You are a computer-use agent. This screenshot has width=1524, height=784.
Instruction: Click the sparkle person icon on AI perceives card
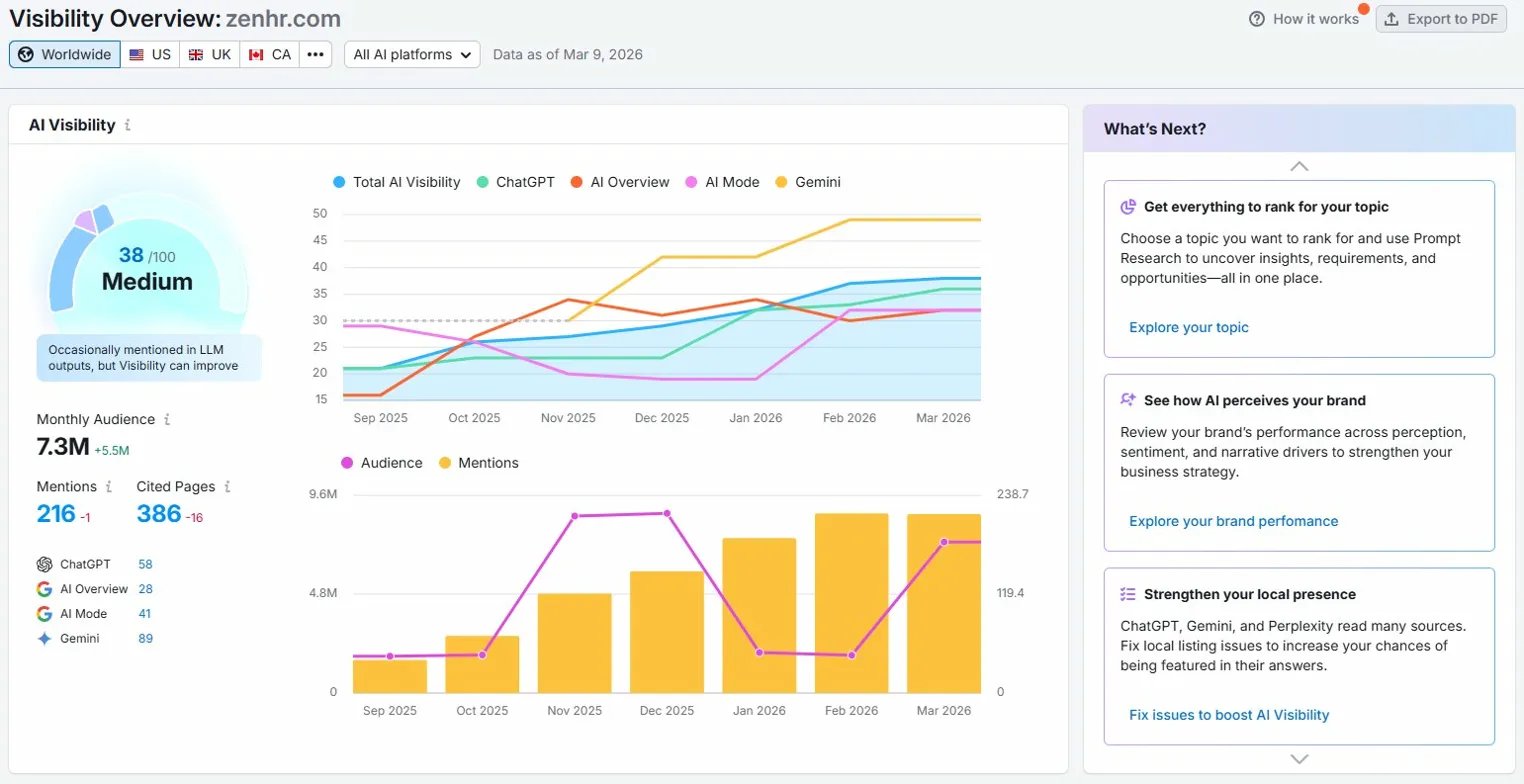tap(1128, 400)
